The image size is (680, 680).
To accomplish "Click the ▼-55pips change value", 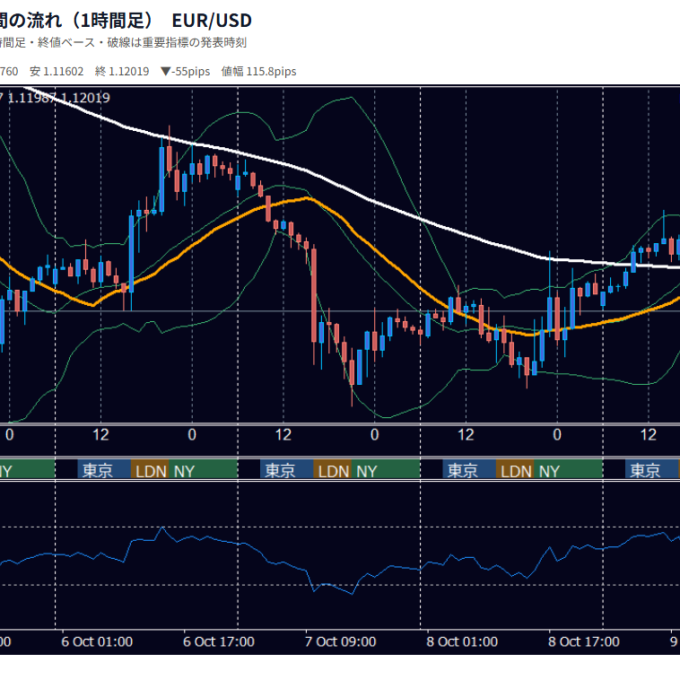I will pos(185,71).
